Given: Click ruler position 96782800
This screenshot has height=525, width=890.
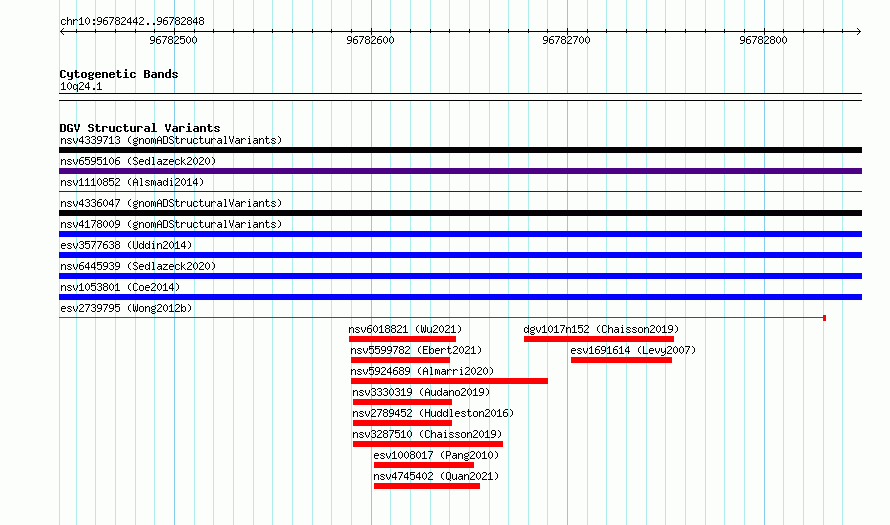Looking at the screenshot, I should (763, 40).
